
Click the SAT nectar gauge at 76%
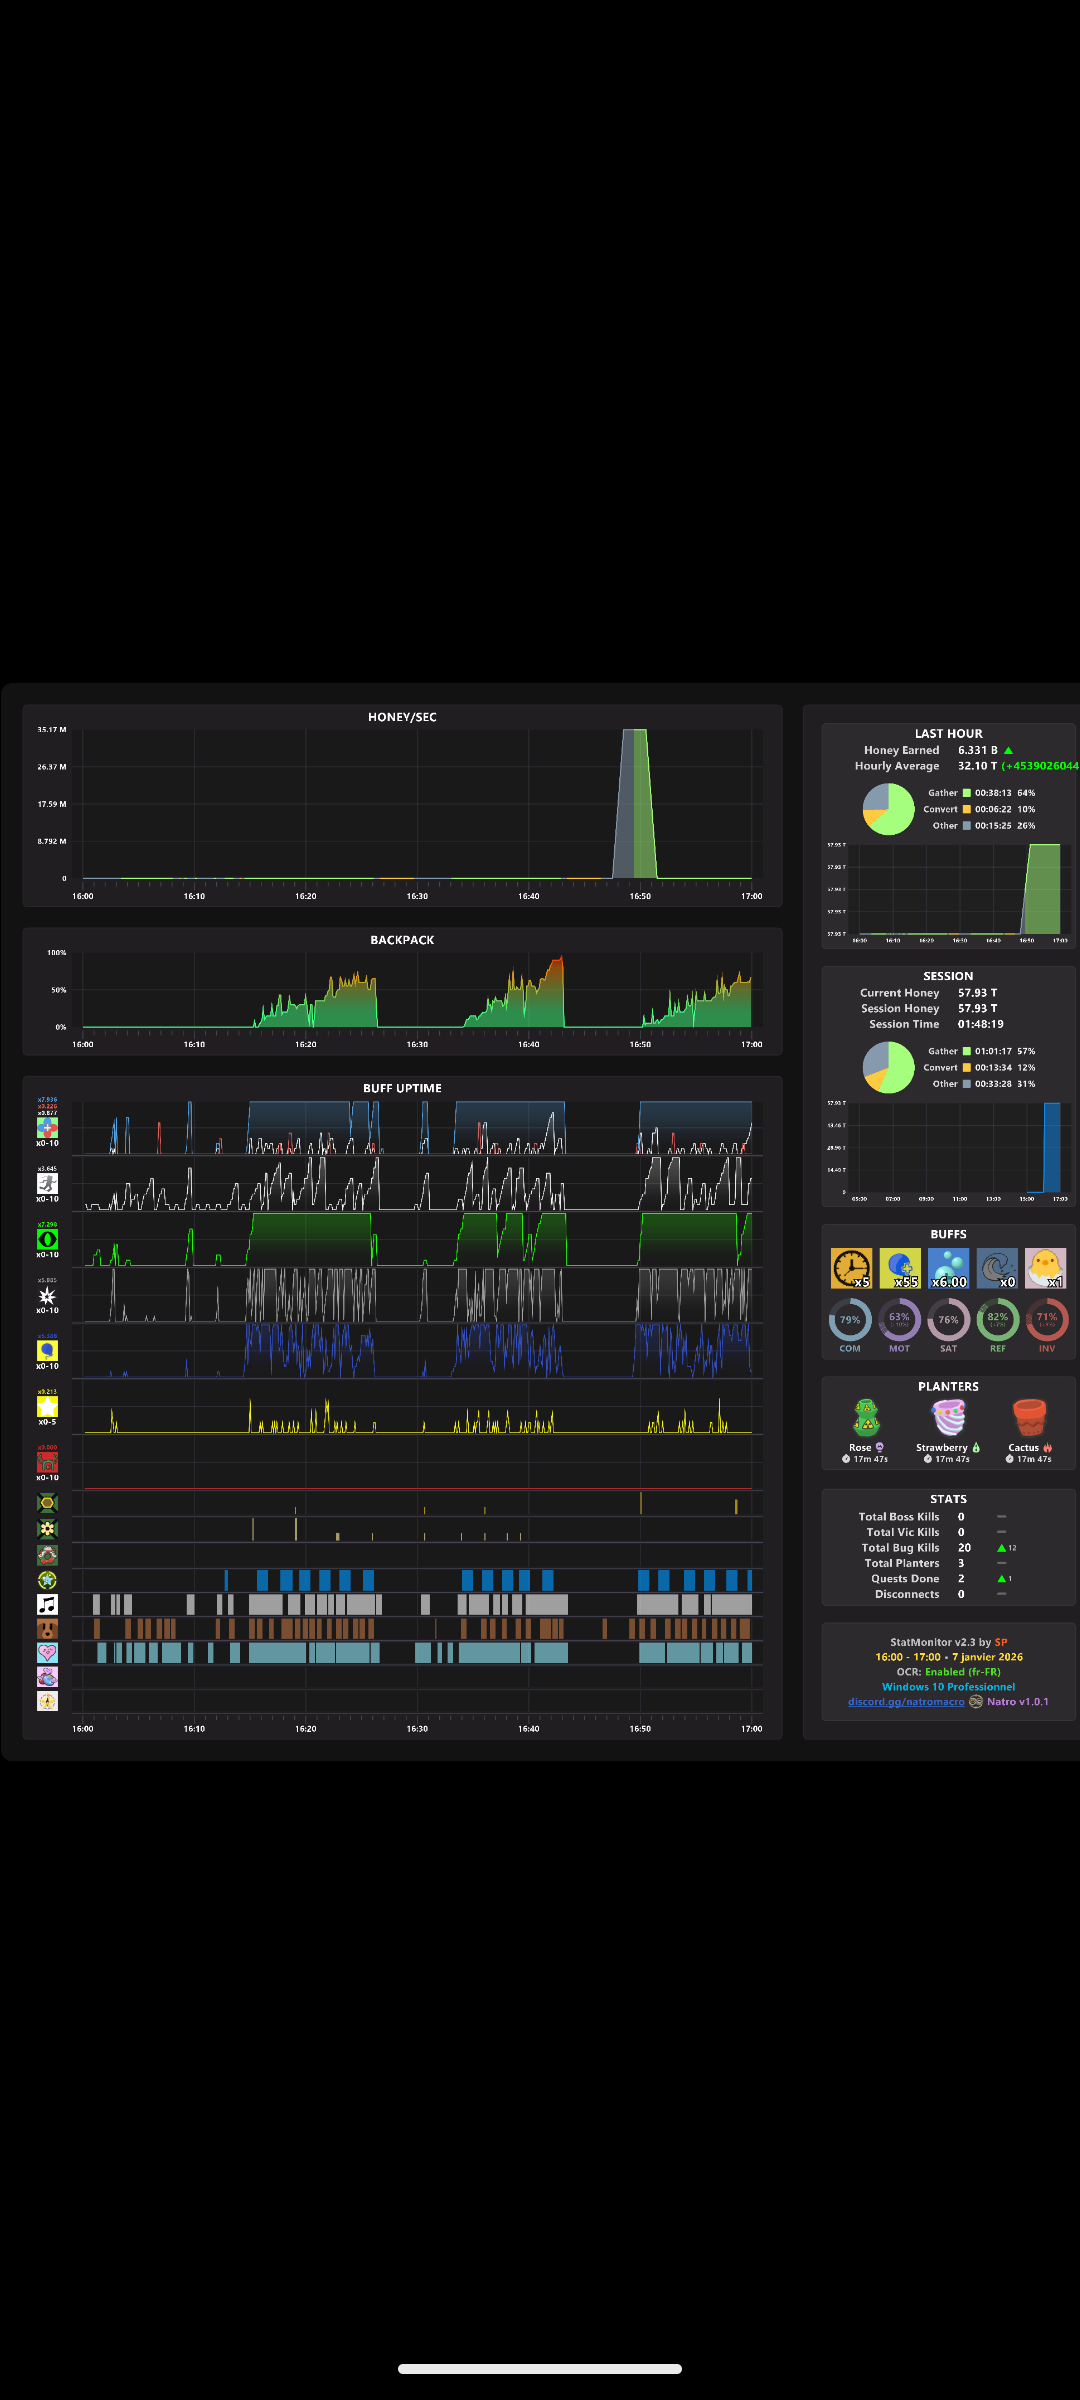point(948,1320)
